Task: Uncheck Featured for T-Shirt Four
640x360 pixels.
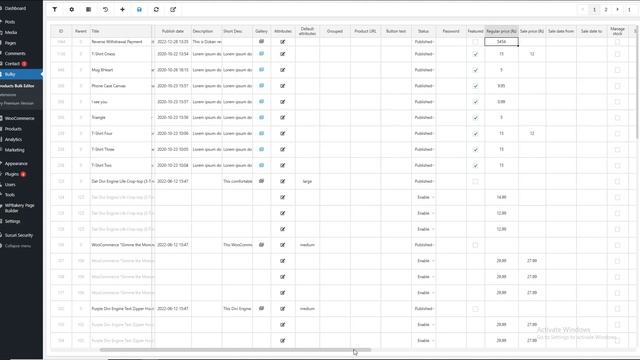Action: (x=475, y=133)
